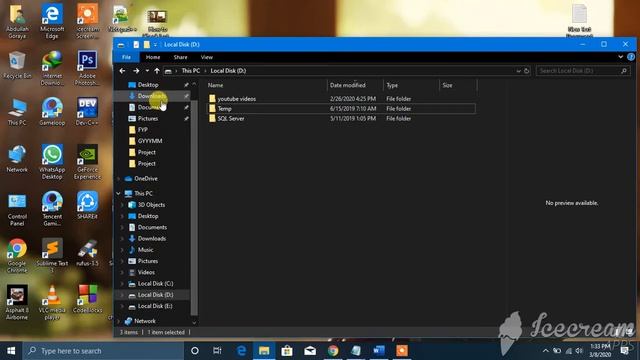
Task: Open the address bar history dropdown
Action: pos(518,71)
